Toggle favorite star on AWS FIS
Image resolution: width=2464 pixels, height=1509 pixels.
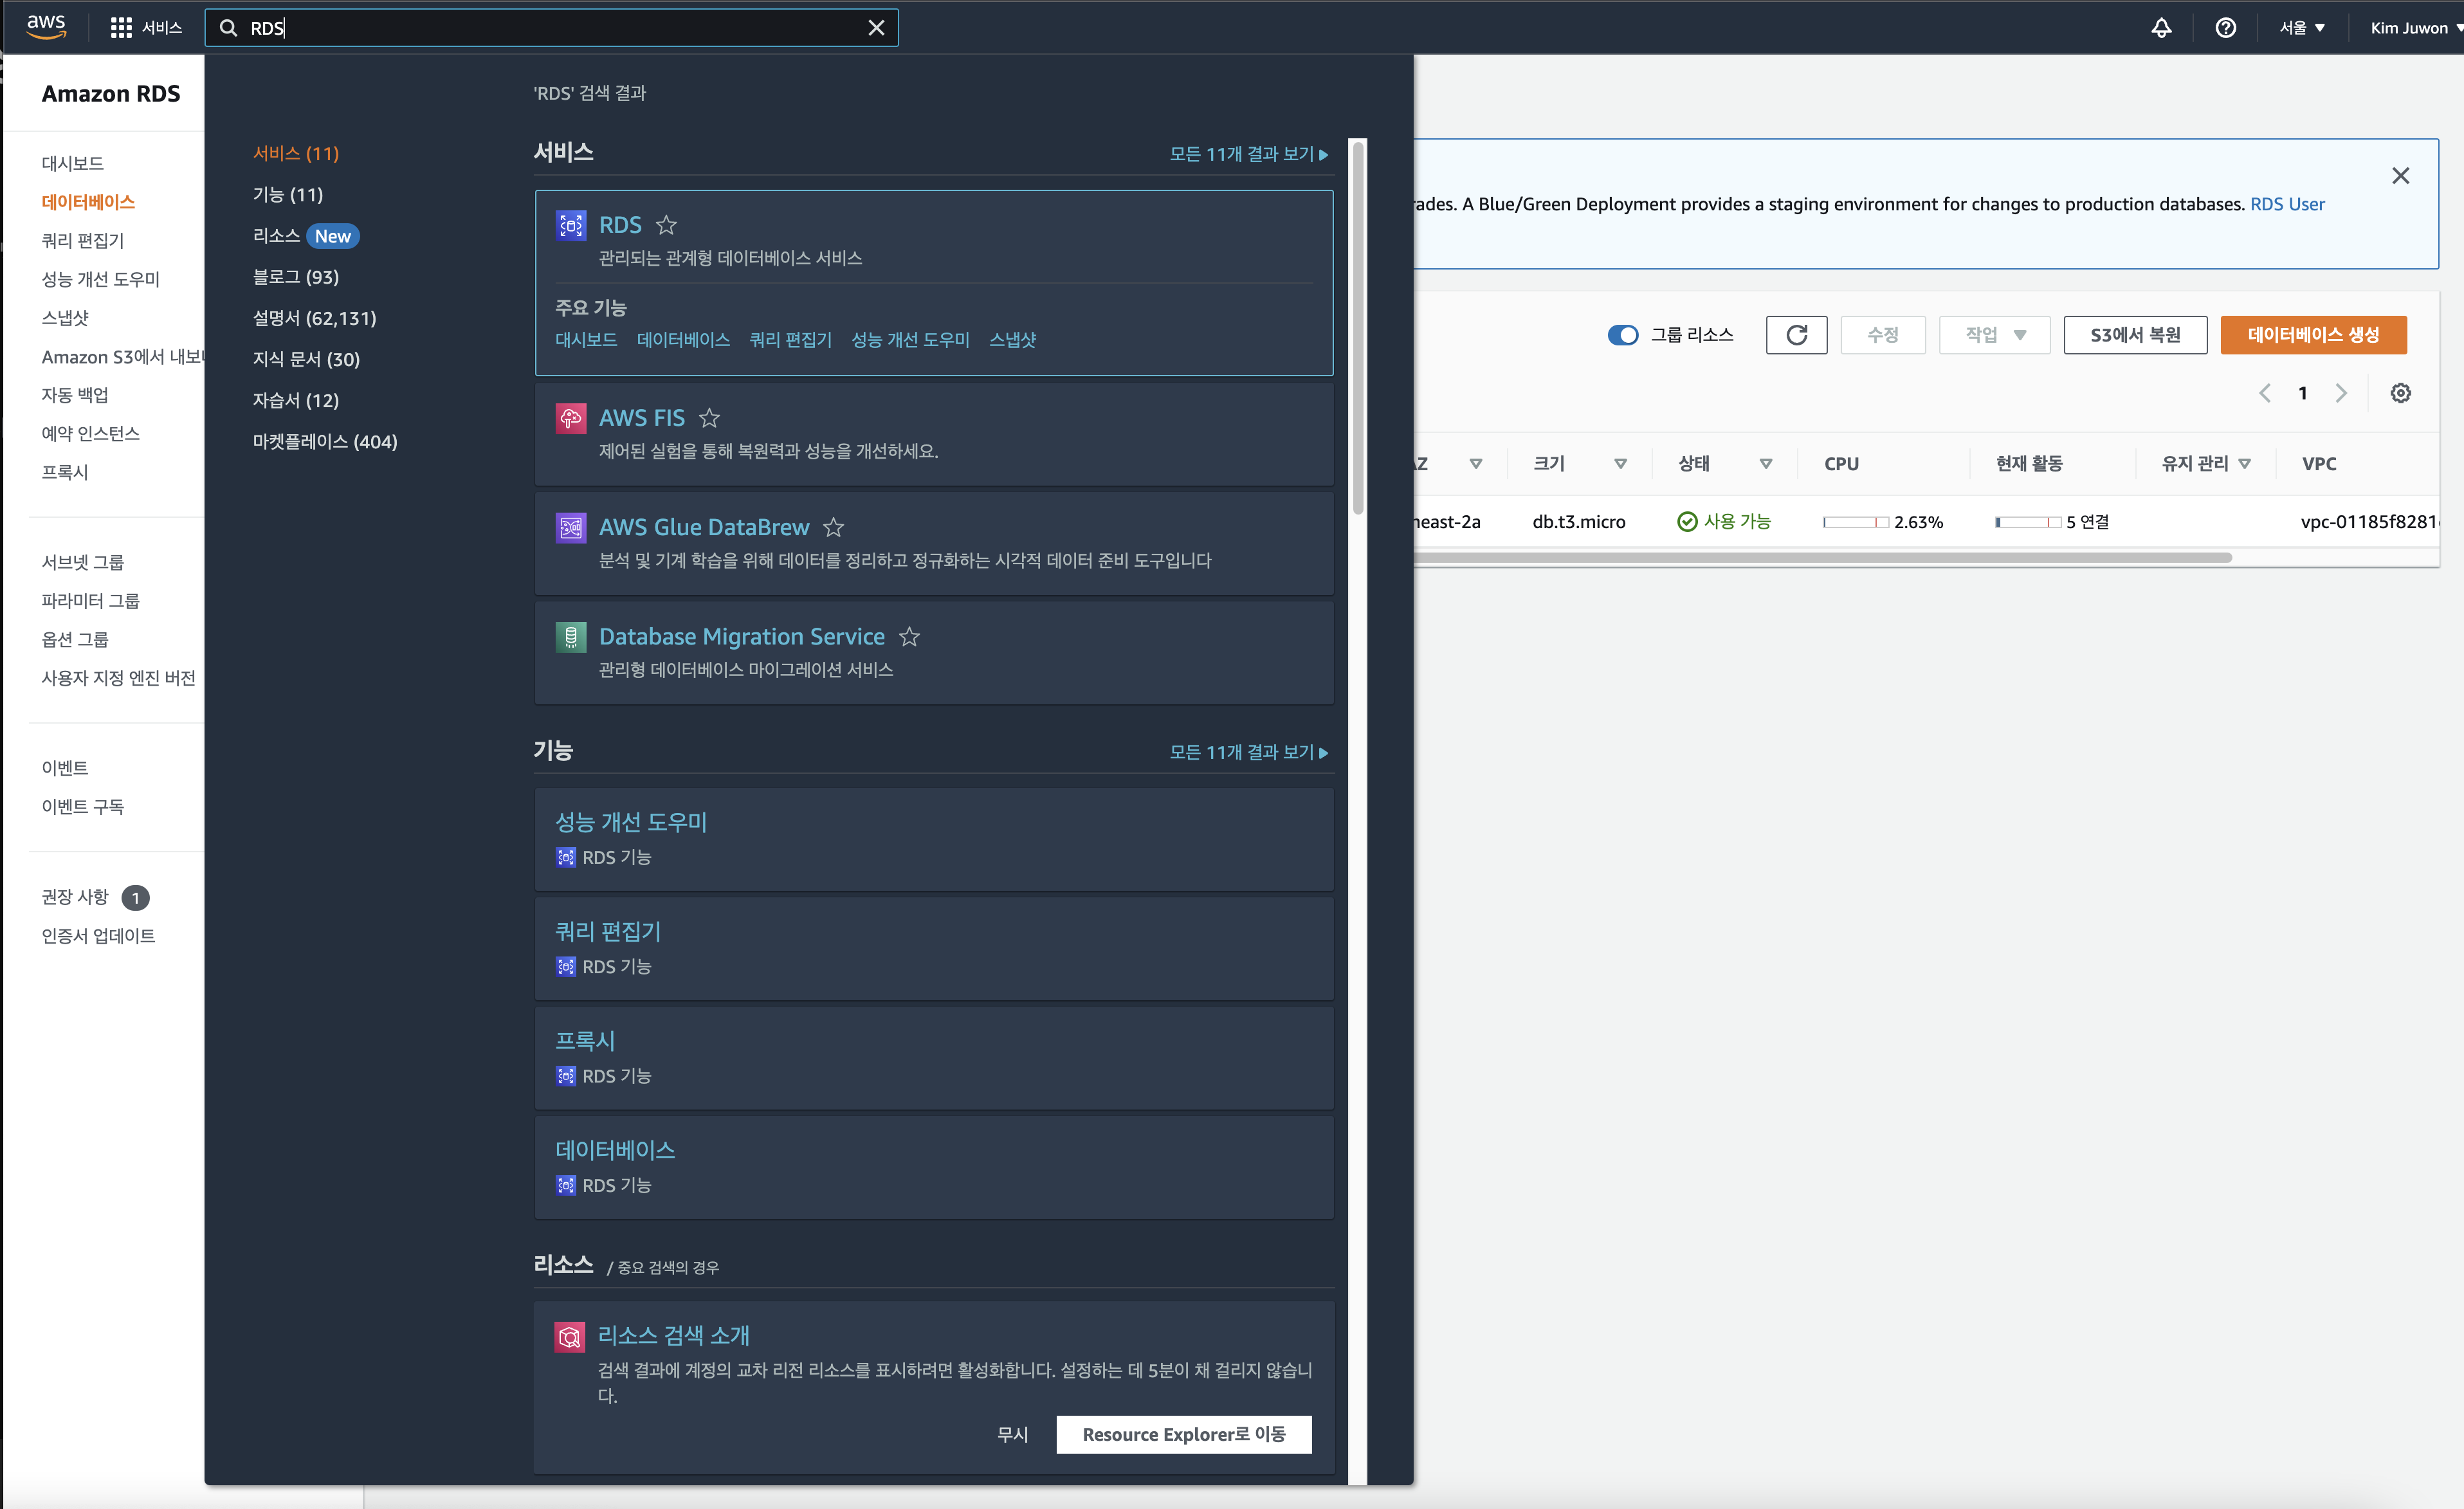709,418
